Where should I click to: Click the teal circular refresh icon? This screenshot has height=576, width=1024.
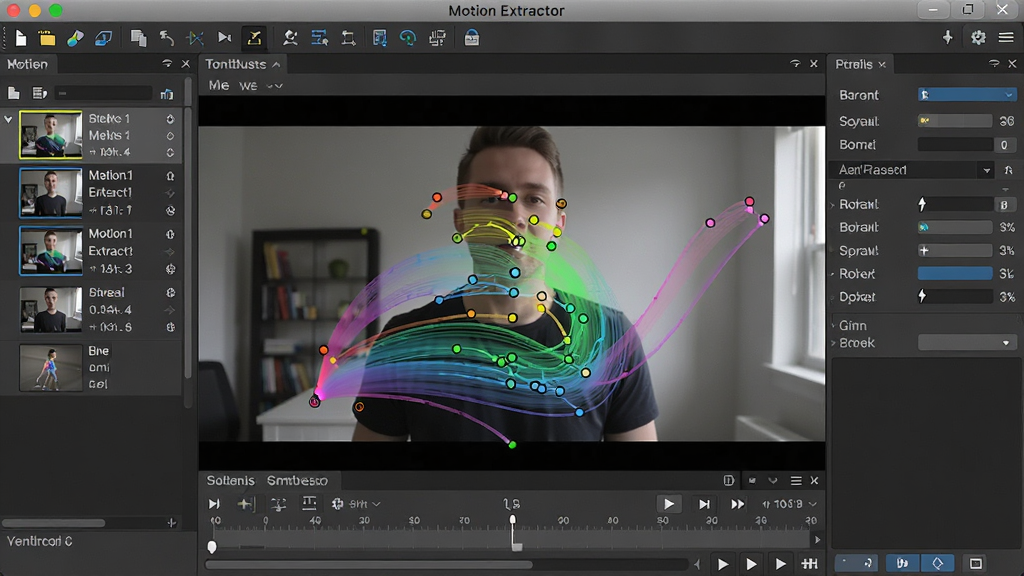408,39
